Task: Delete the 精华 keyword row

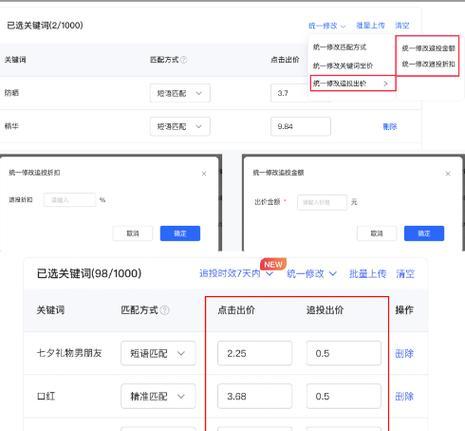Action: click(390, 126)
